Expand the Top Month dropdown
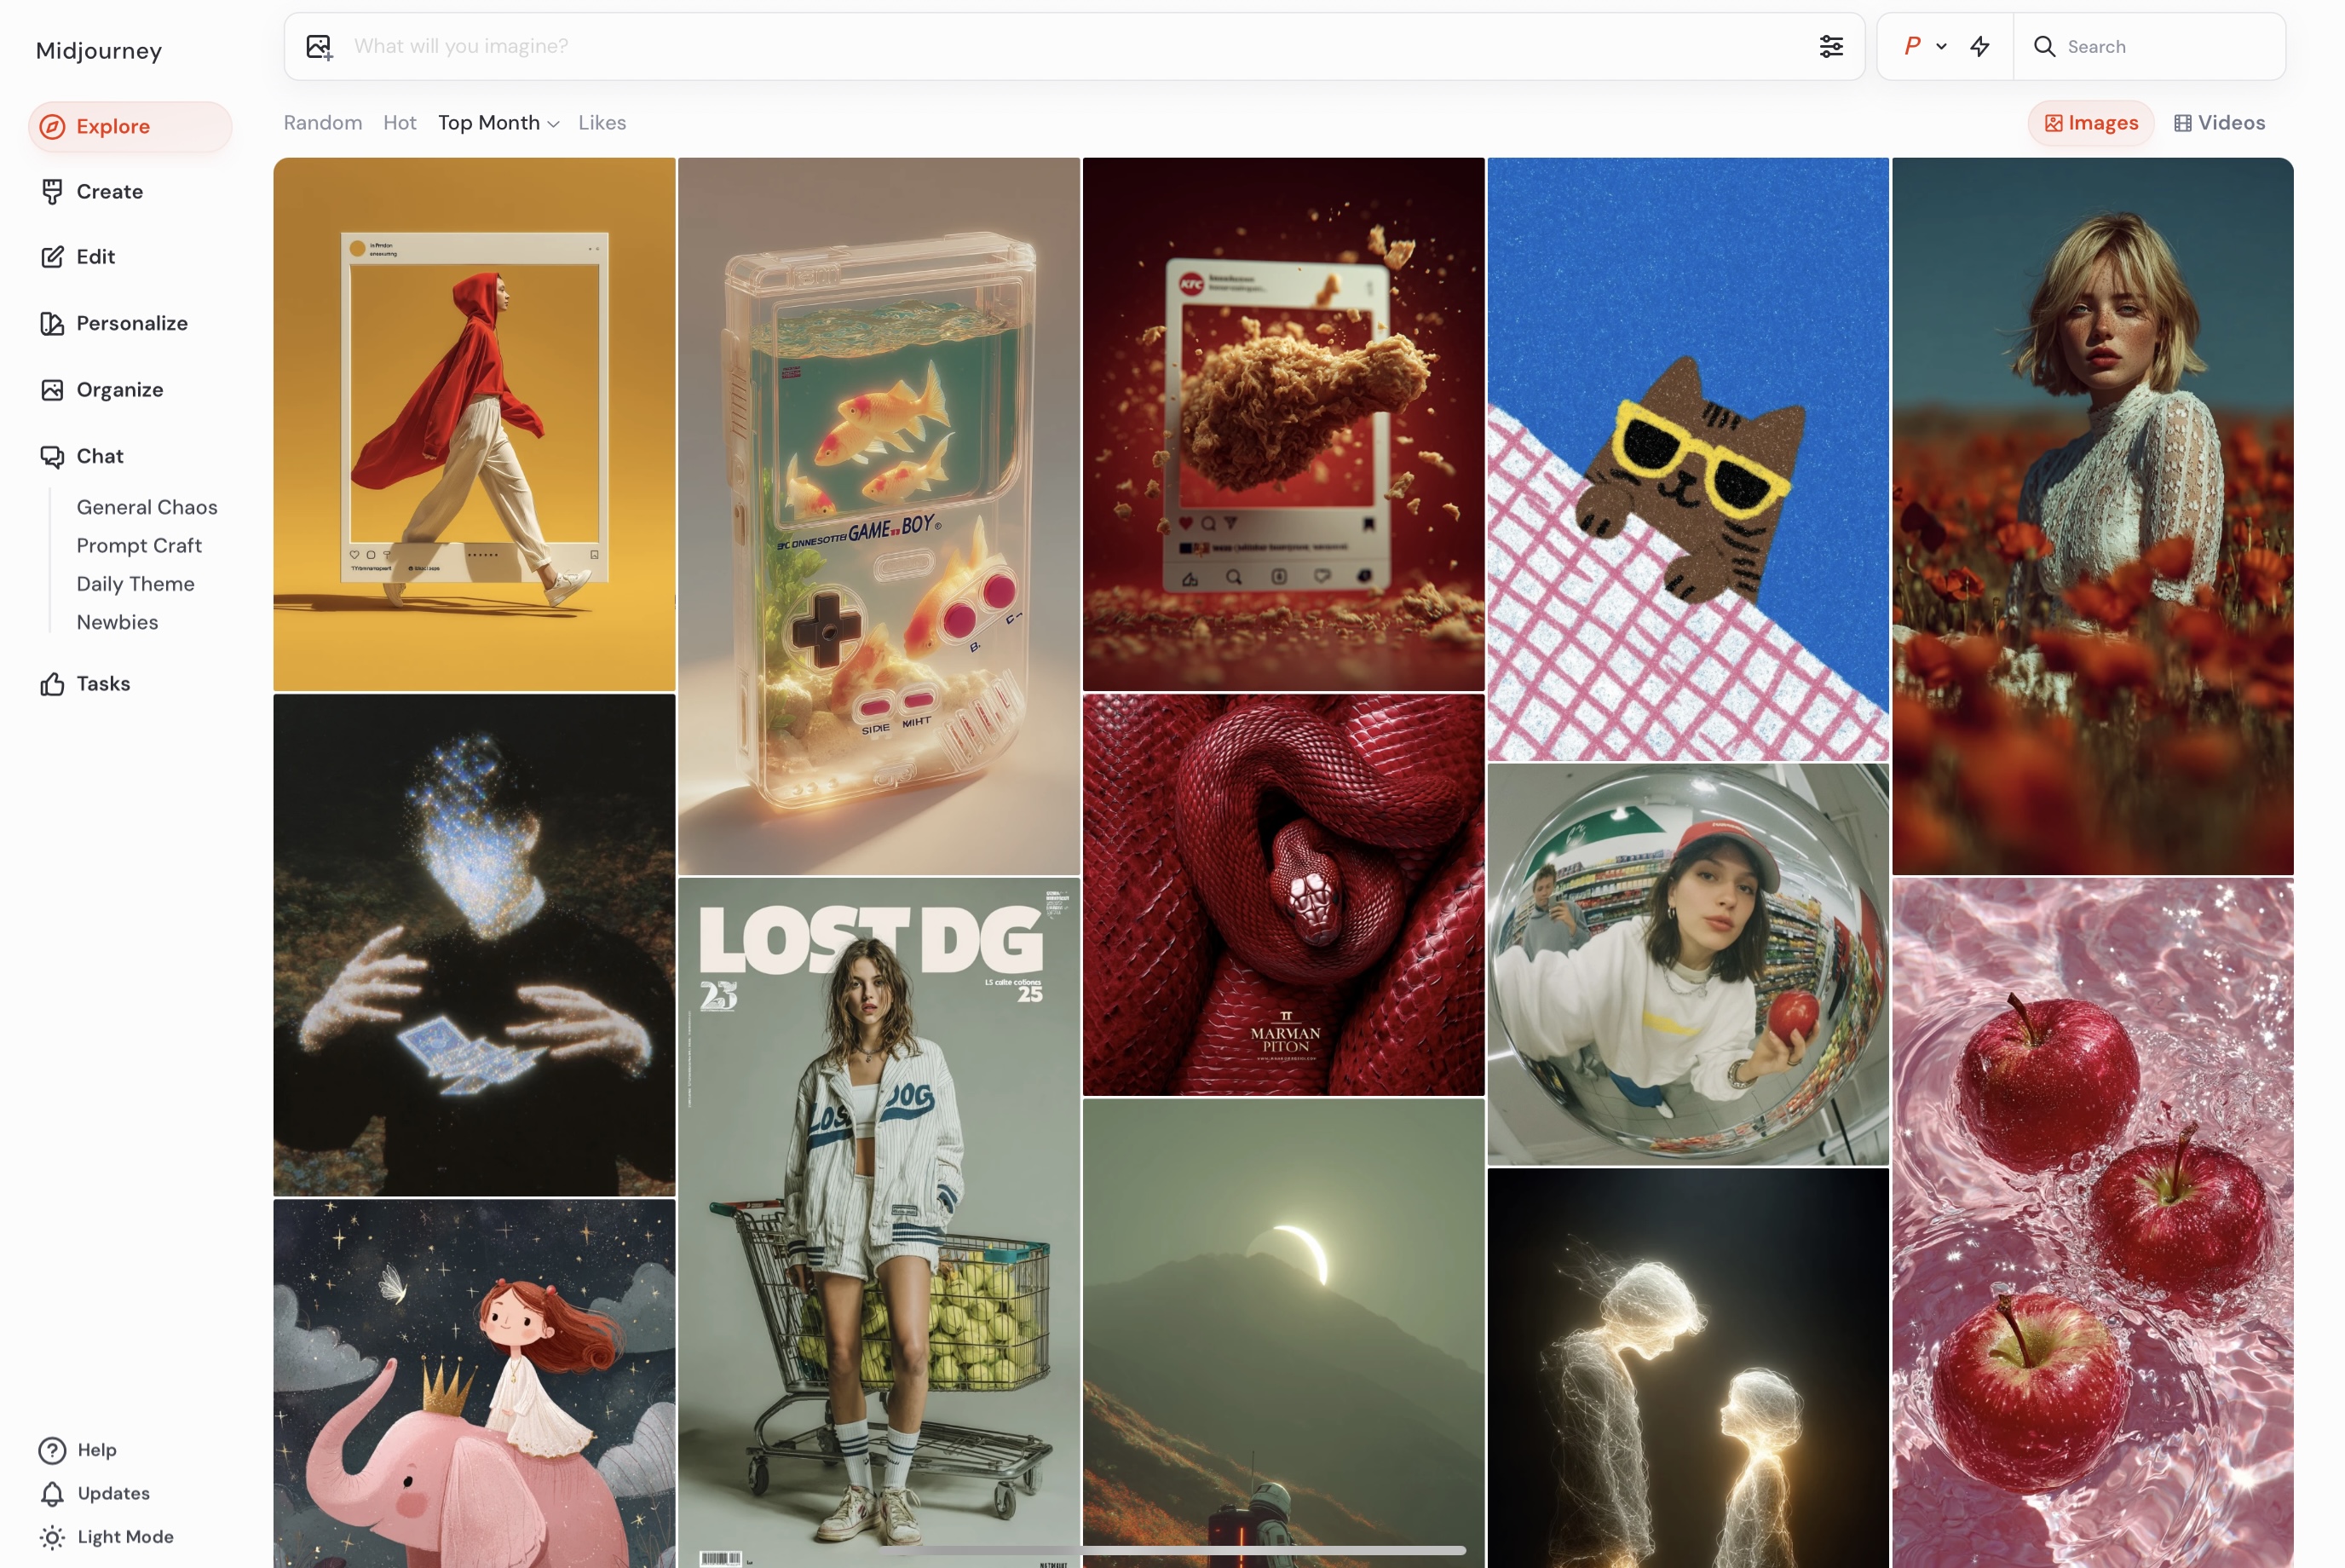2345x1568 pixels. pos(498,123)
